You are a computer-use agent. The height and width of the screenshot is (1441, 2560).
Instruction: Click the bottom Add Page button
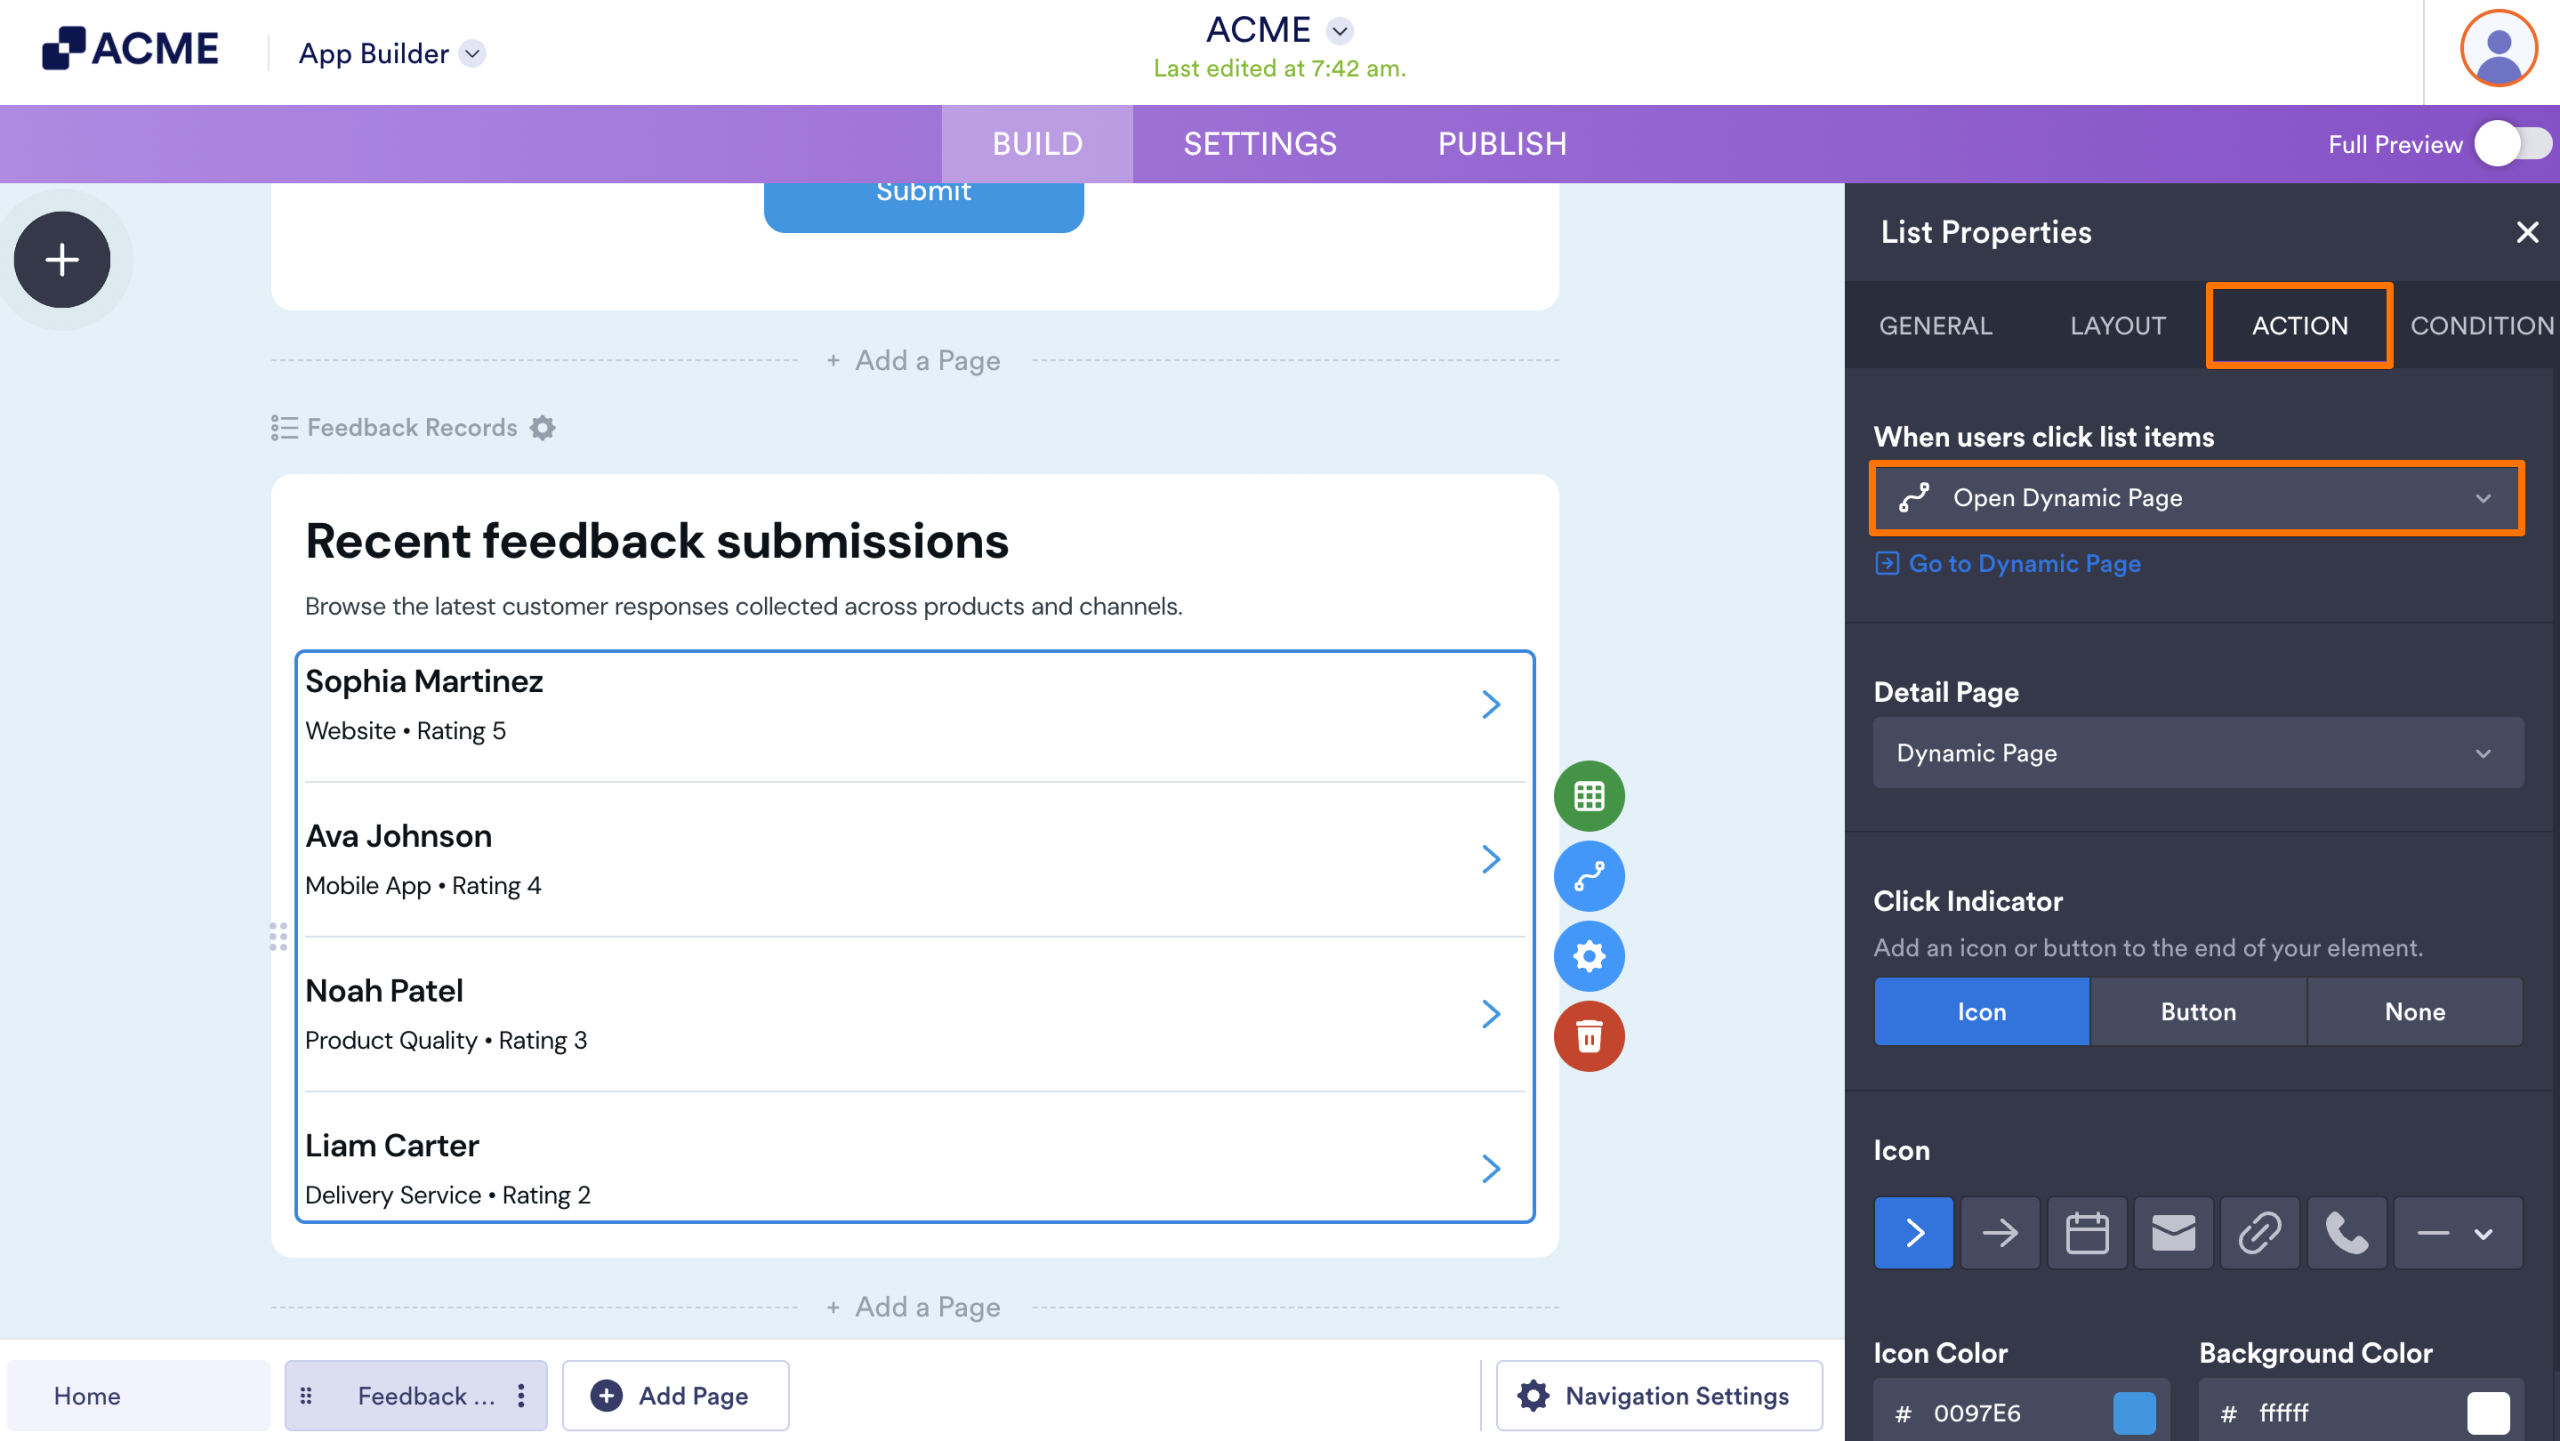pyautogui.click(x=675, y=1396)
